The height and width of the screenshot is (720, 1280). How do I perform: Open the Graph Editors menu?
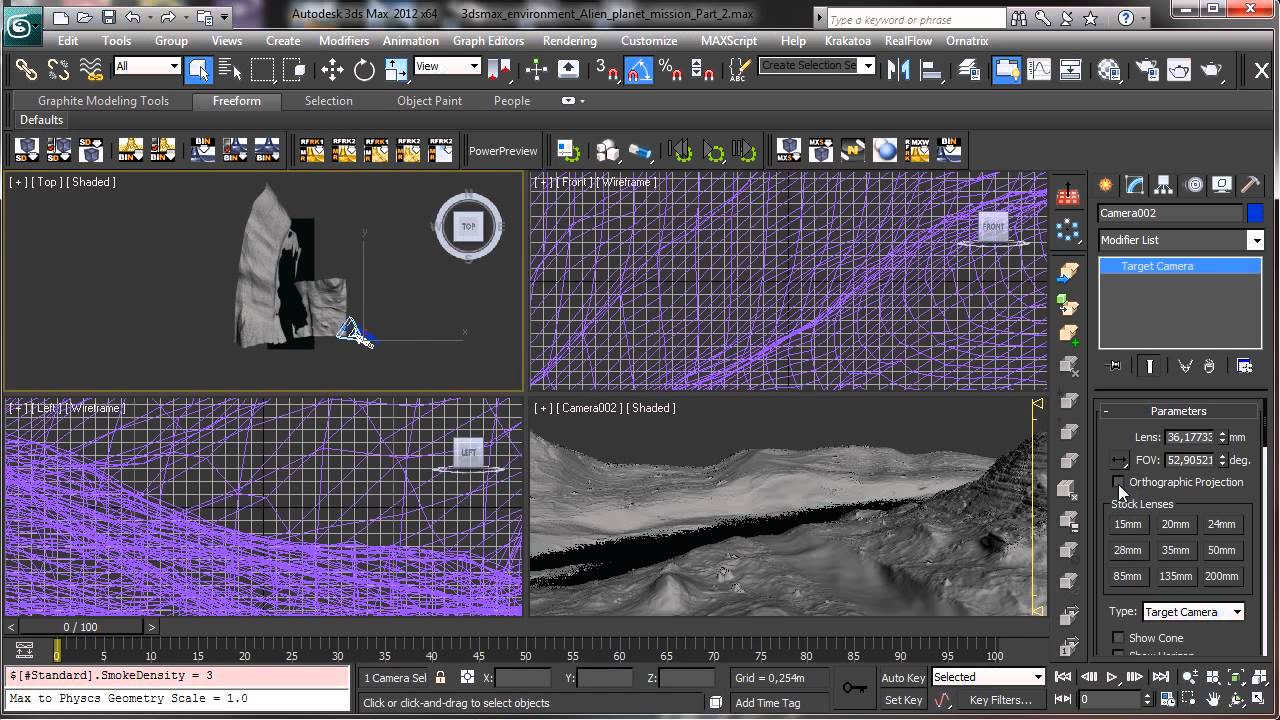pyautogui.click(x=488, y=41)
